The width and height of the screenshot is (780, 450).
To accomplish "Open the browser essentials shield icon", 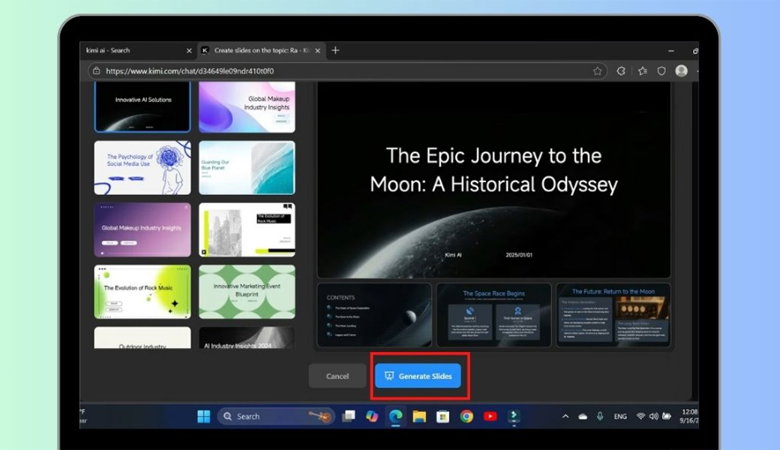I will click(661, 71).
